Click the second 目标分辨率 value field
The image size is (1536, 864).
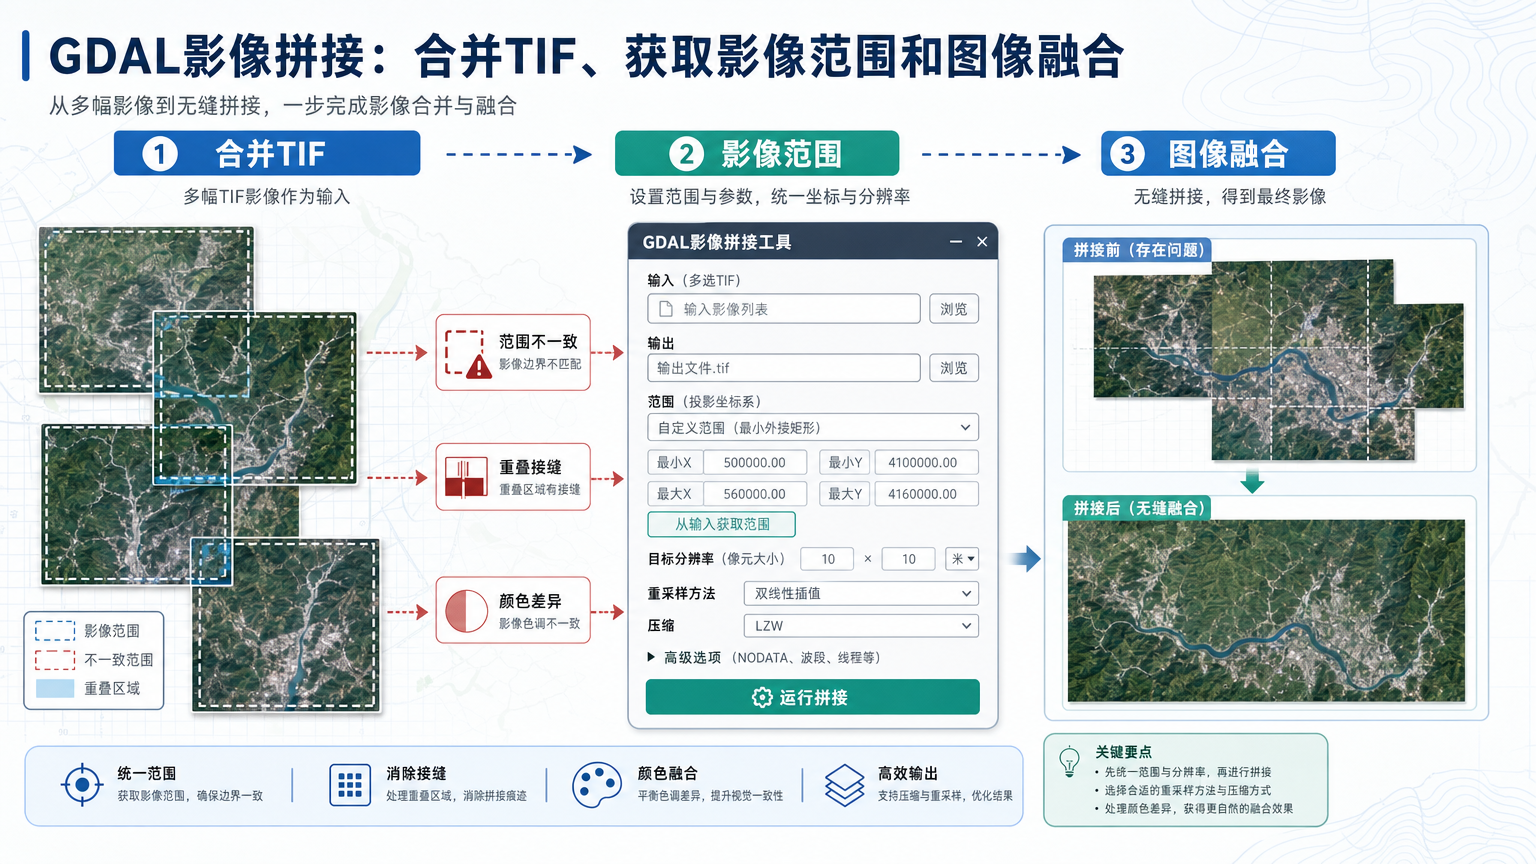(x=908, y=559)
